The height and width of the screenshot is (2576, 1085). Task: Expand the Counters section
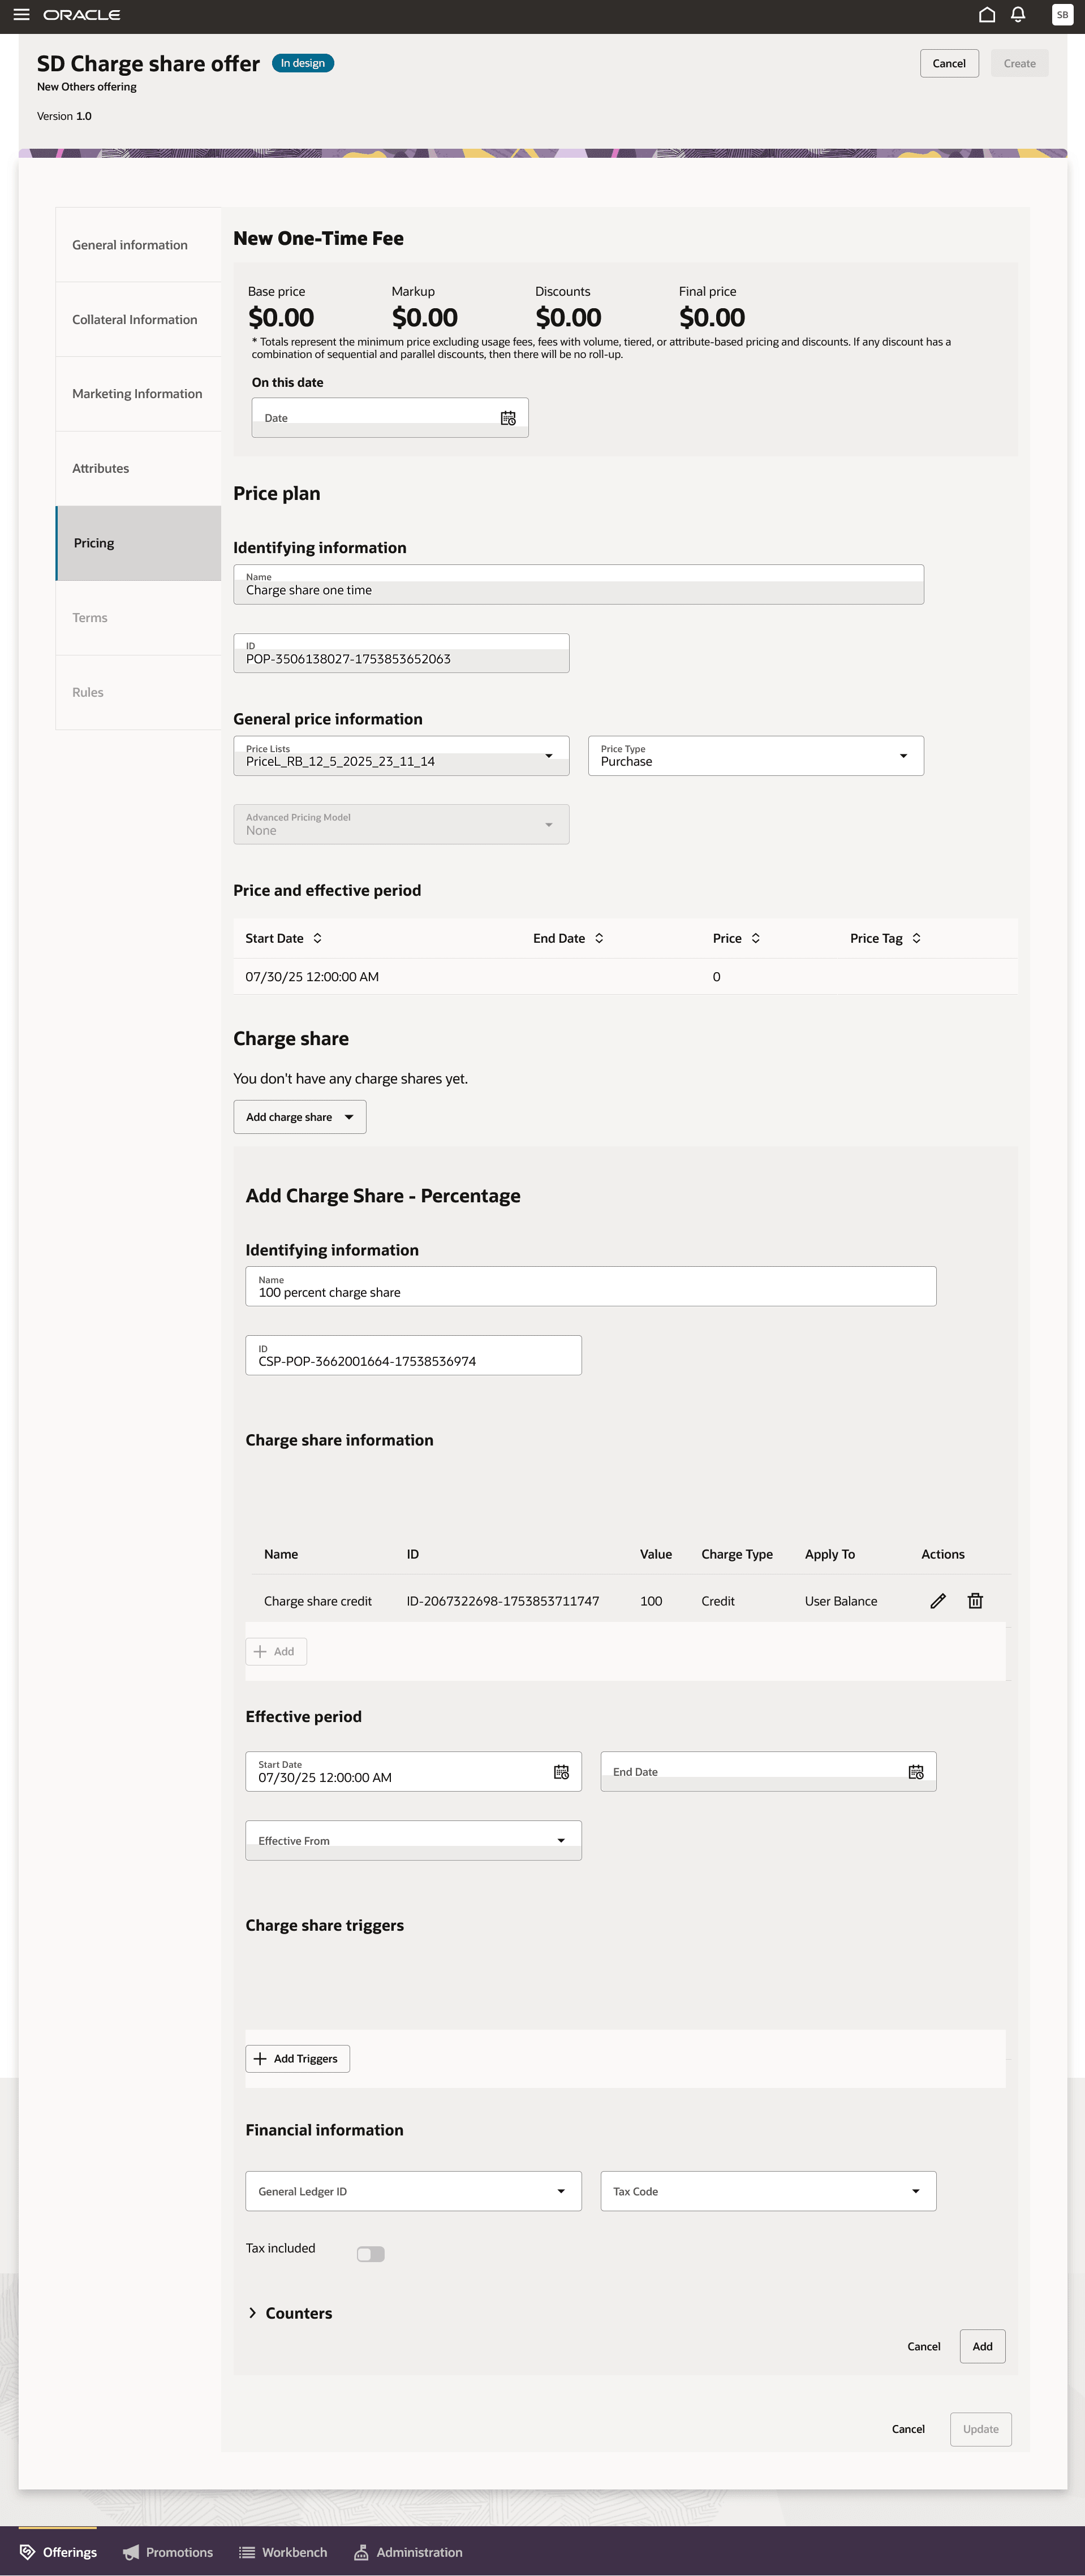point(253,2313)
